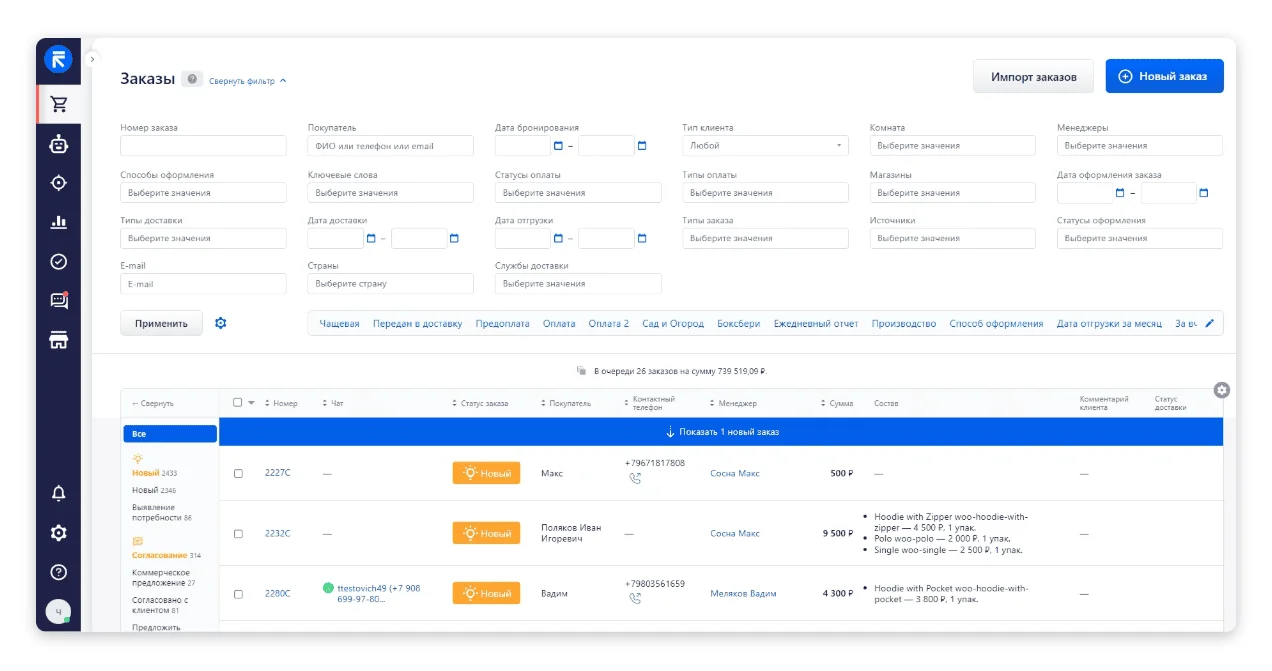Click the bar chart analytics sidebar icon

58,222
